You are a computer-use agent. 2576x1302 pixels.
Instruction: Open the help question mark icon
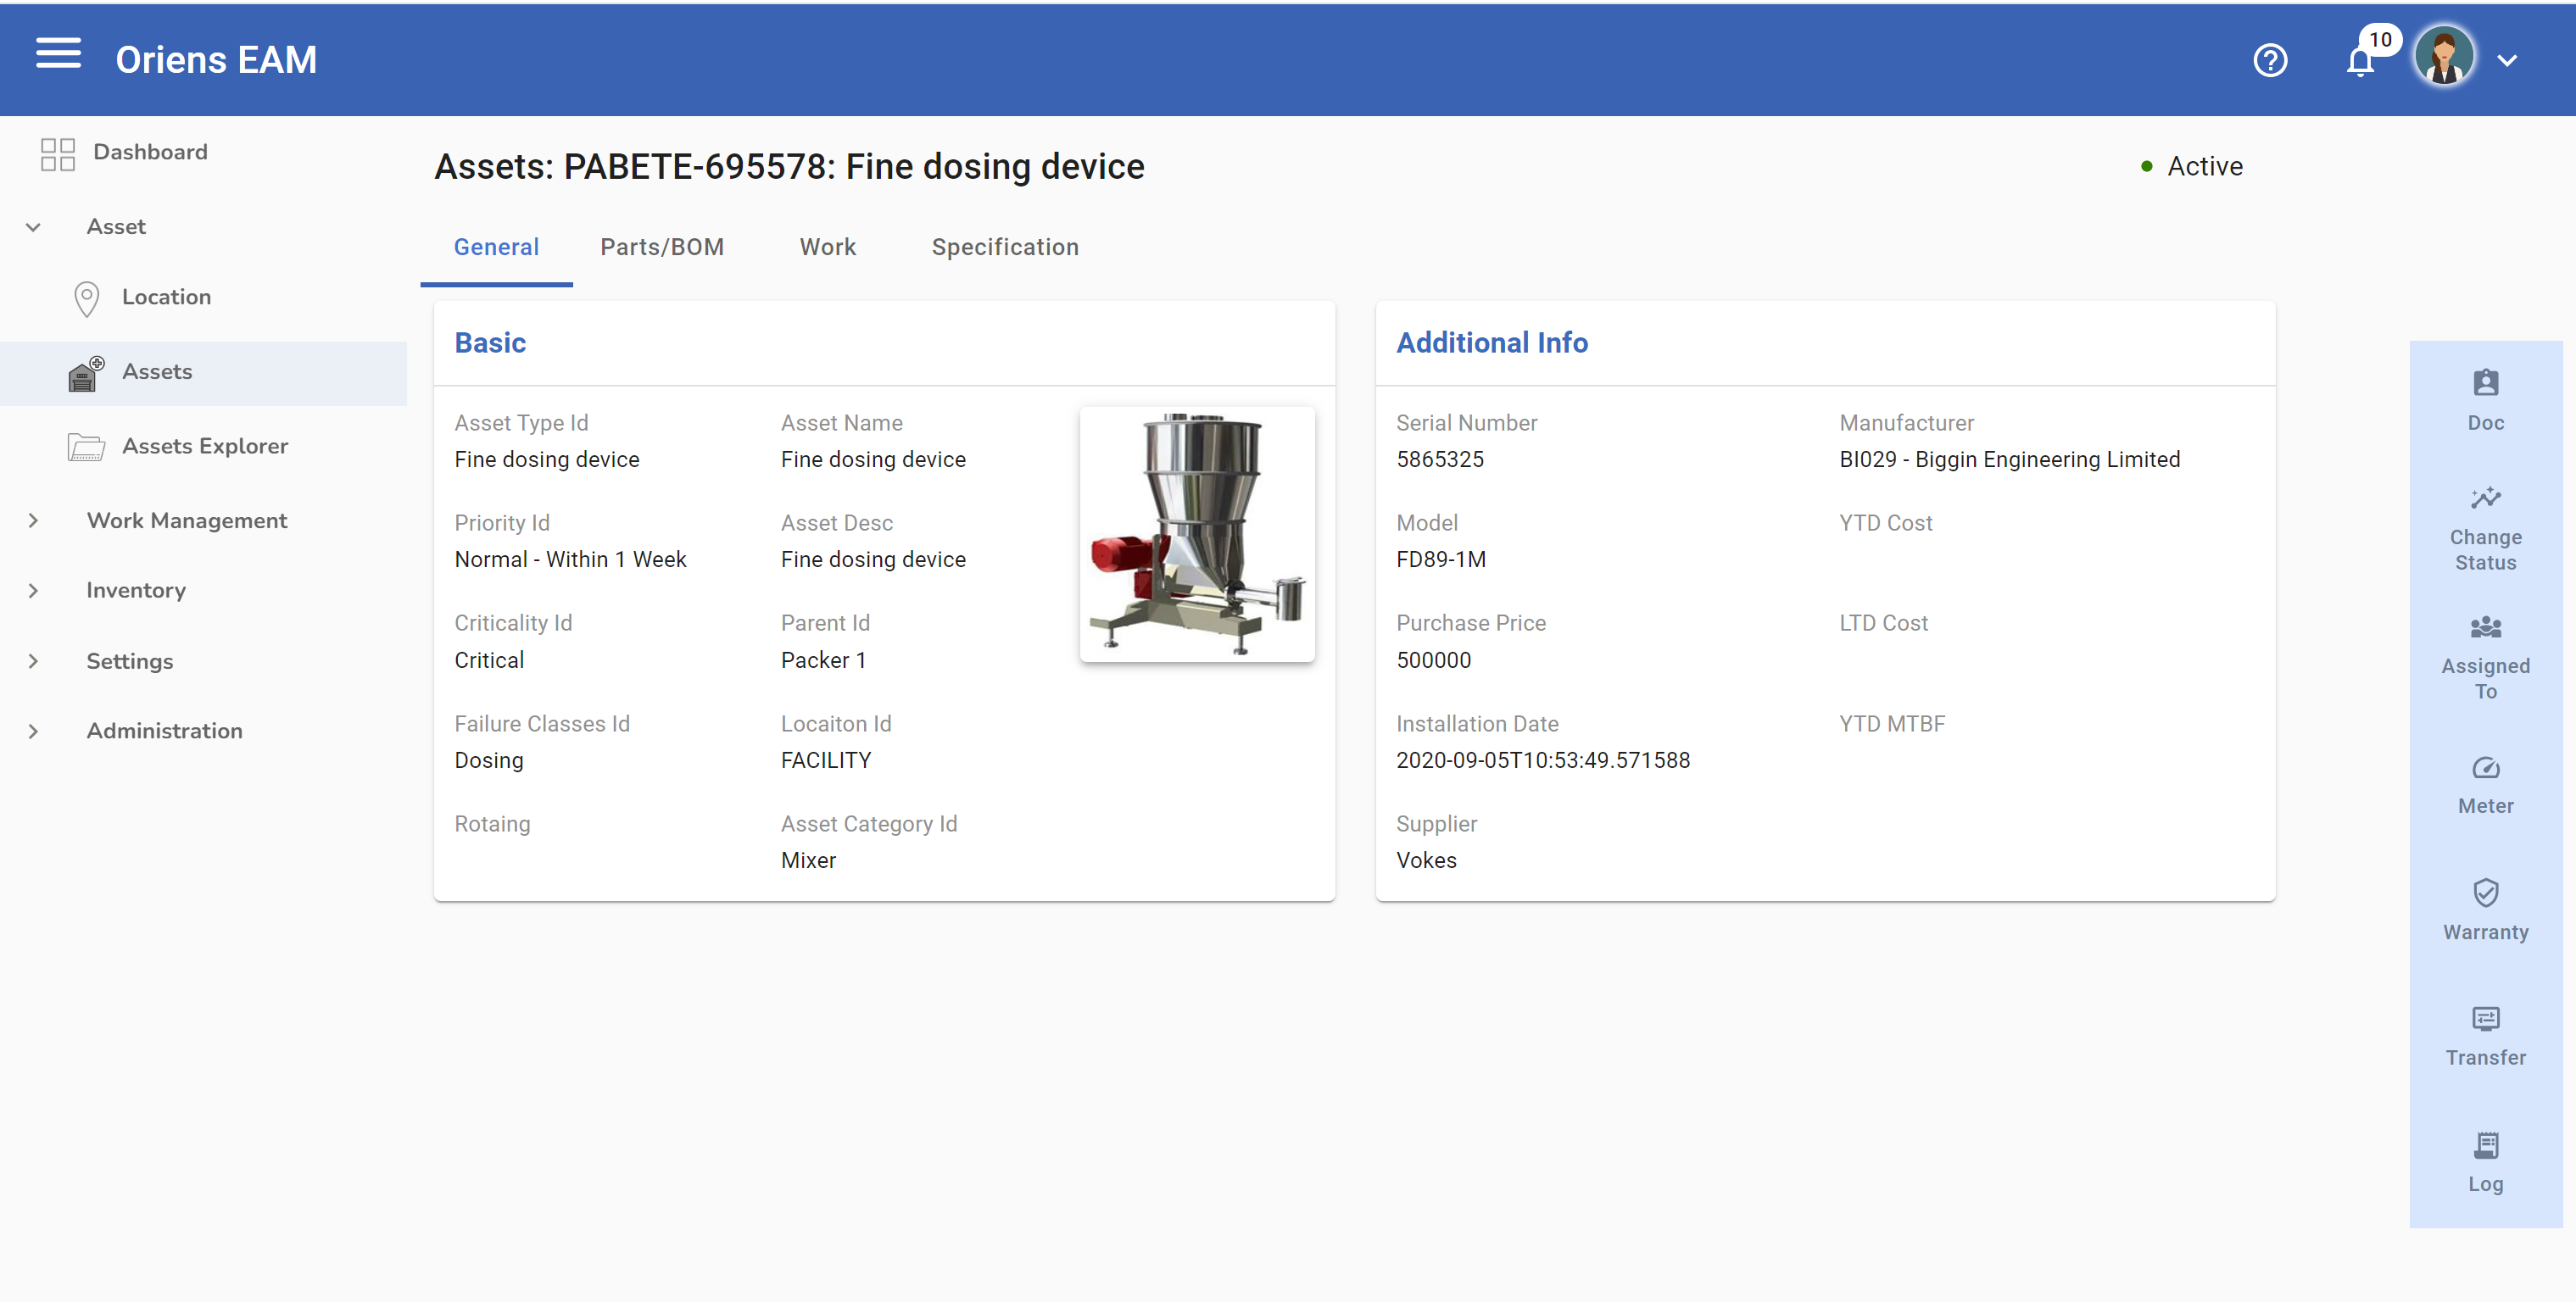pos(2271,60)
